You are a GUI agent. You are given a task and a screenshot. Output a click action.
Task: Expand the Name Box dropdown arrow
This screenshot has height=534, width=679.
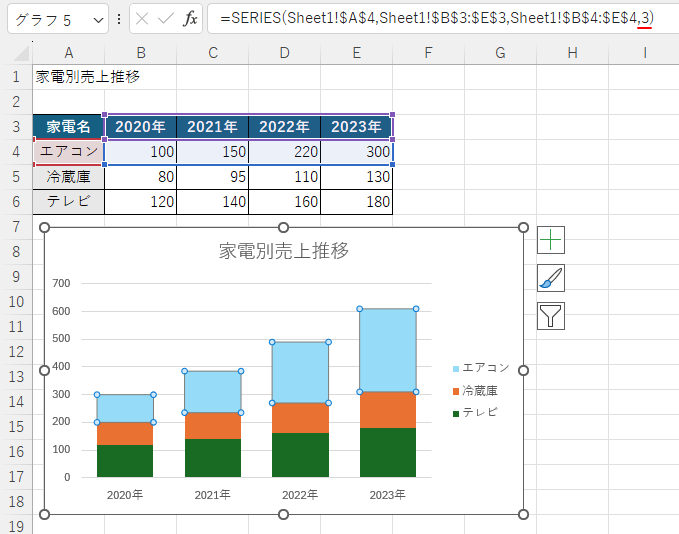99,20
